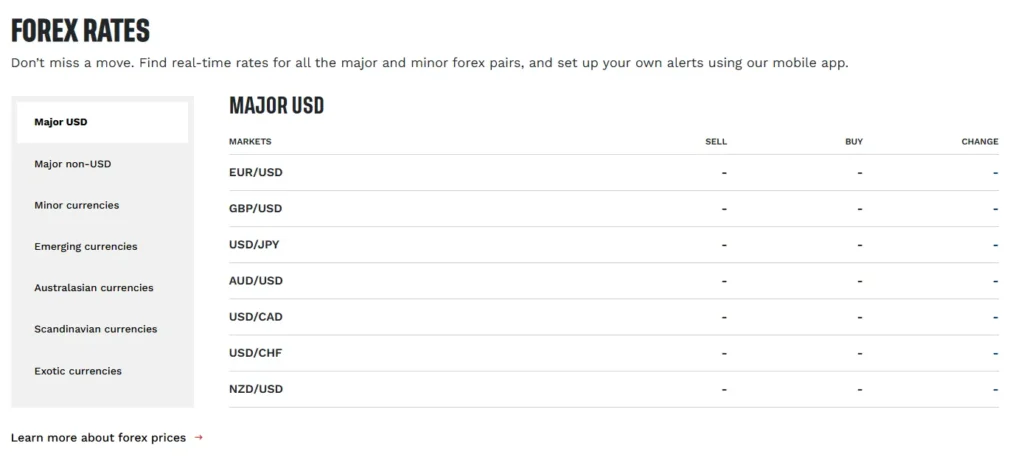The height and width of the screenshot is (457, 1024).
Task: Open the USD/JPY pair
Action: coord(255,244)
